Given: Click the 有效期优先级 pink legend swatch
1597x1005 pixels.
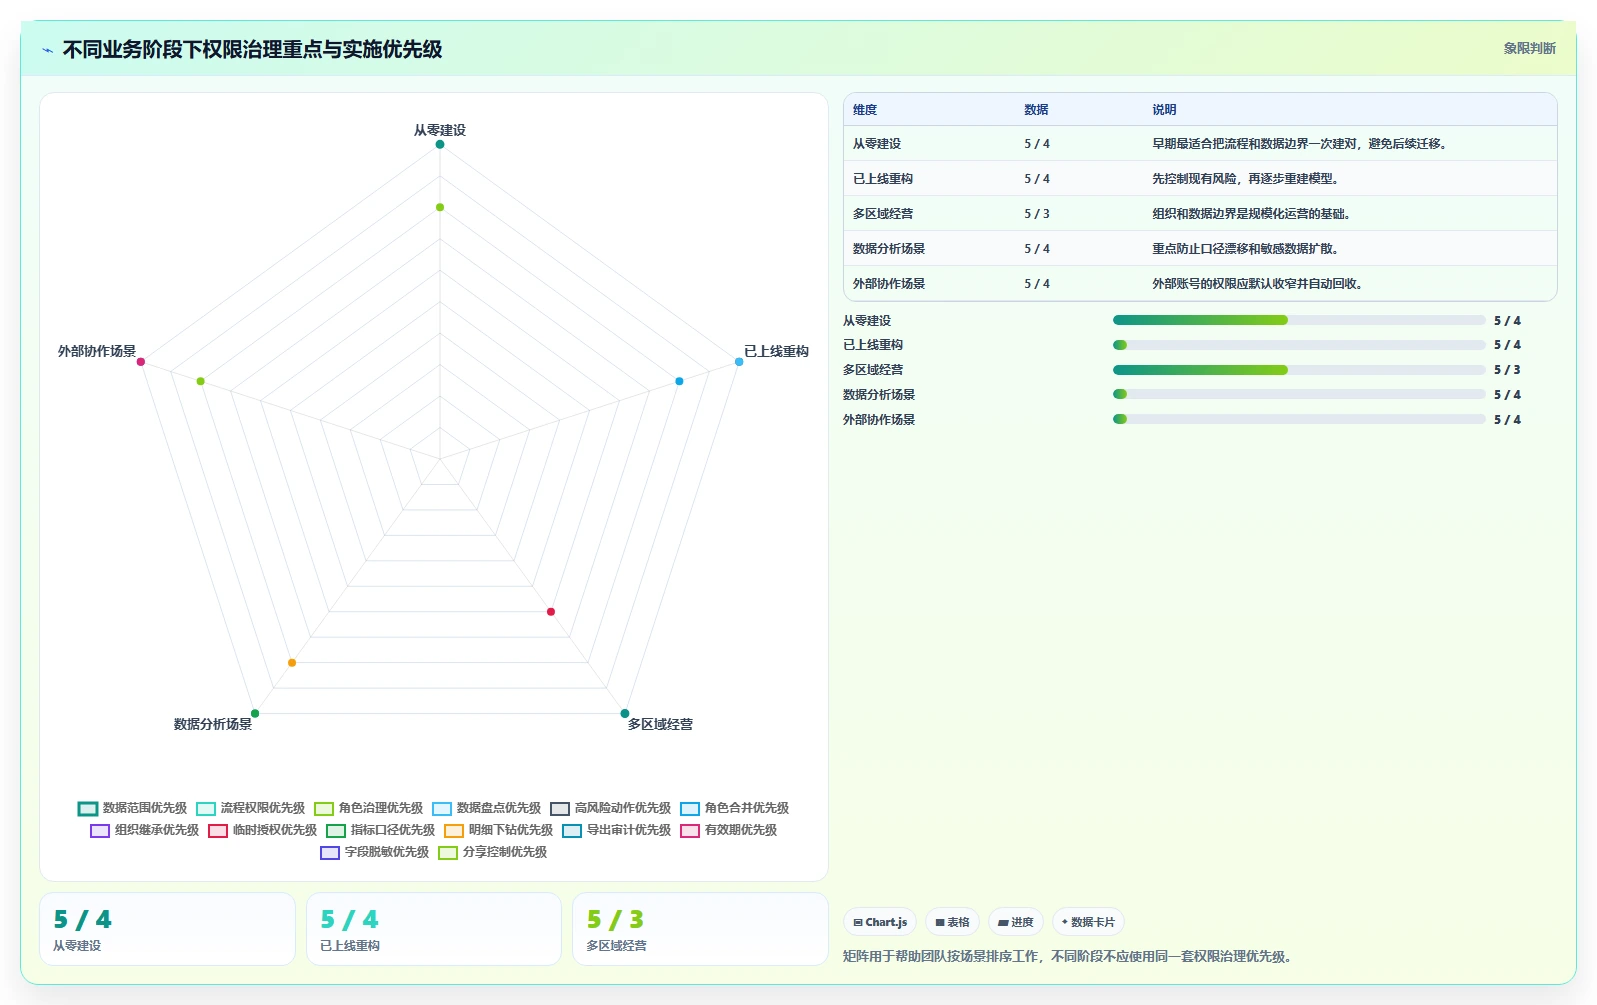Looking at the screenshot, I should (x=690, y=830).
